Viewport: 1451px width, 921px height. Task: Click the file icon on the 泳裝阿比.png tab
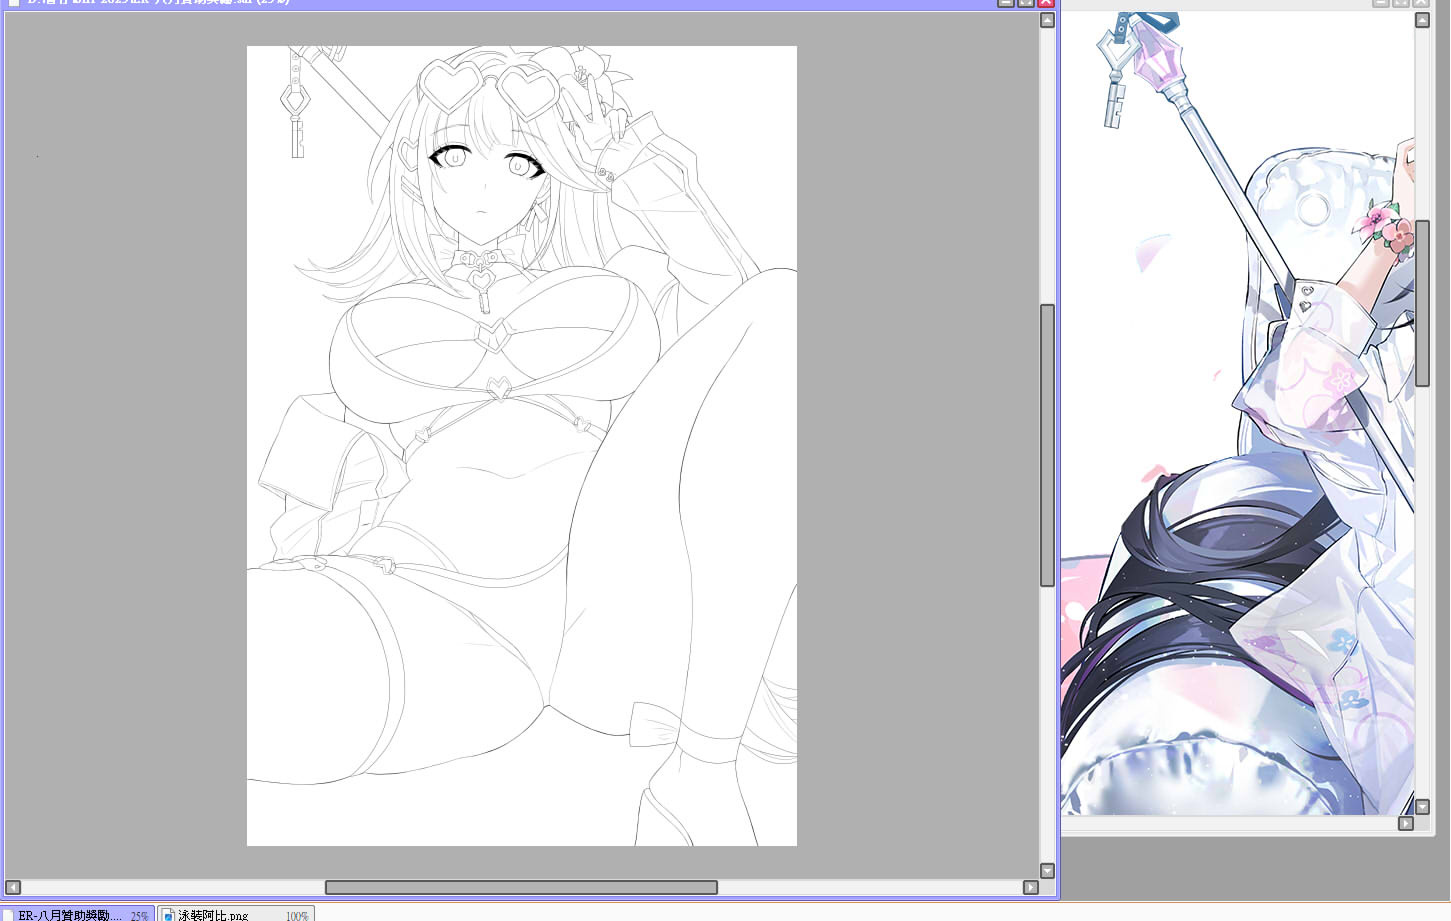168,915
